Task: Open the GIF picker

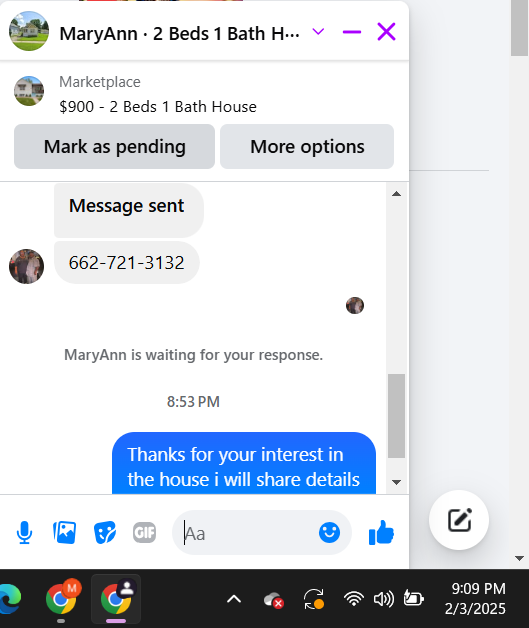Action: pos(144,533)
